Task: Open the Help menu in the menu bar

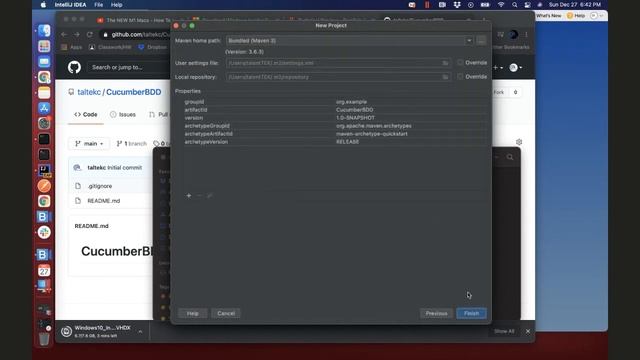Action: [x=116, y=5]
